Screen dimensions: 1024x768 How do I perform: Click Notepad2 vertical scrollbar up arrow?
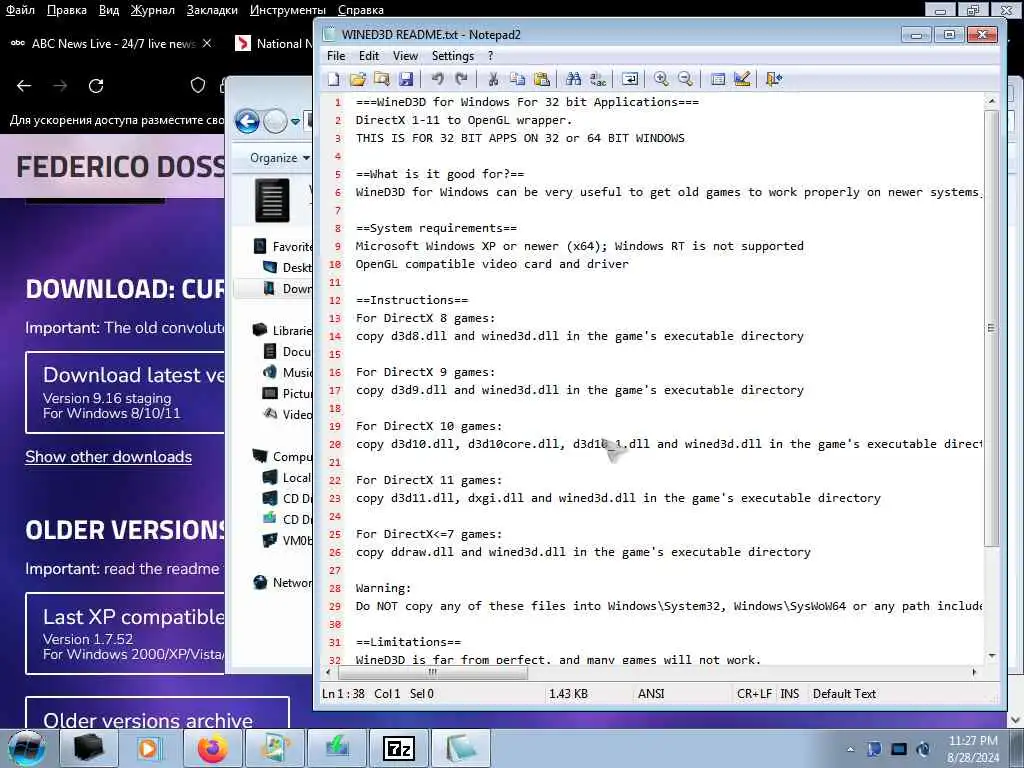point(992,101)
